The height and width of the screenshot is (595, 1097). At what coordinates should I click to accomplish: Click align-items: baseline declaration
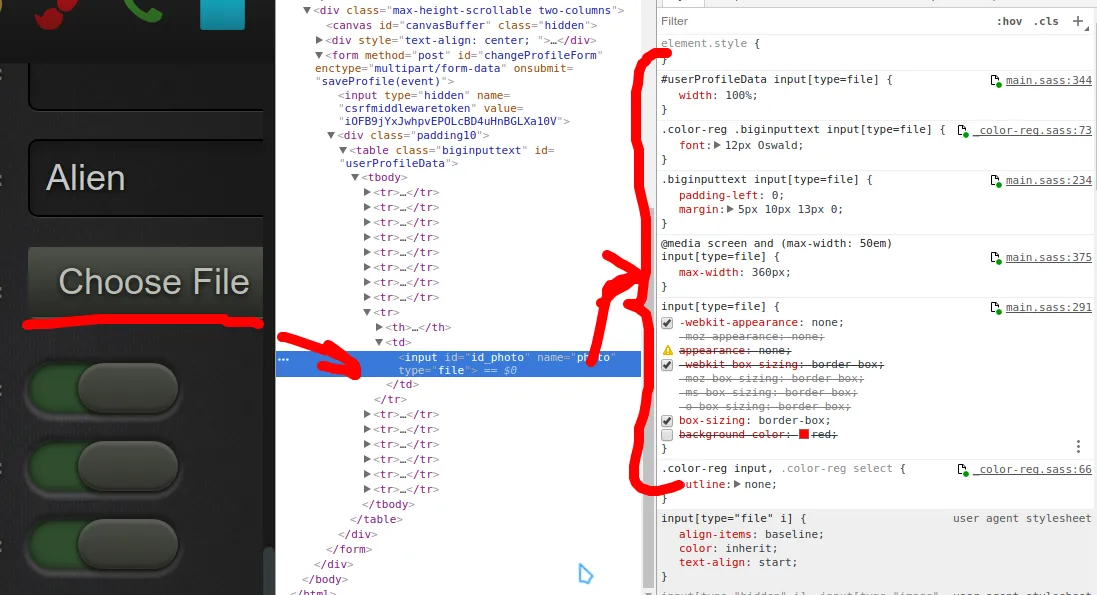pyautogui.click(x=751, y=534)
